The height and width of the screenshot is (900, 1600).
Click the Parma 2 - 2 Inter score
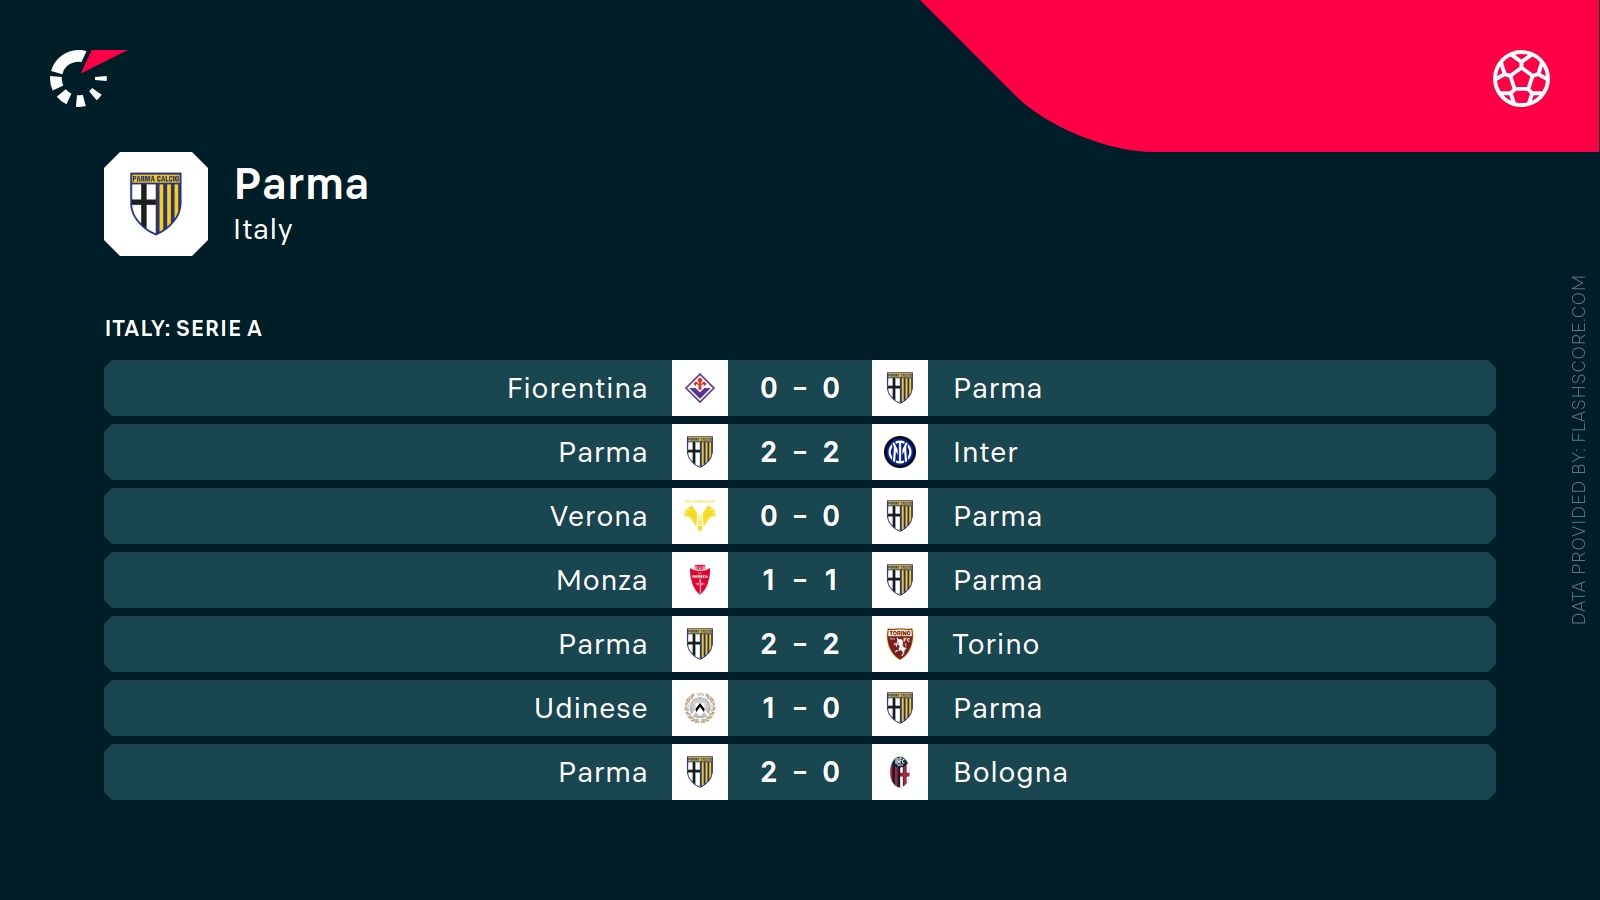799,452
